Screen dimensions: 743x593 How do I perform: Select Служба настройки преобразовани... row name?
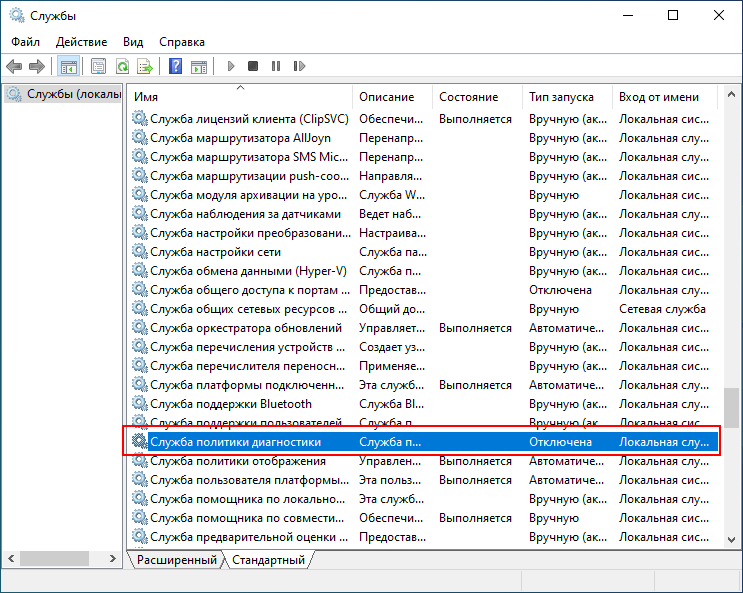click(250, 233)
